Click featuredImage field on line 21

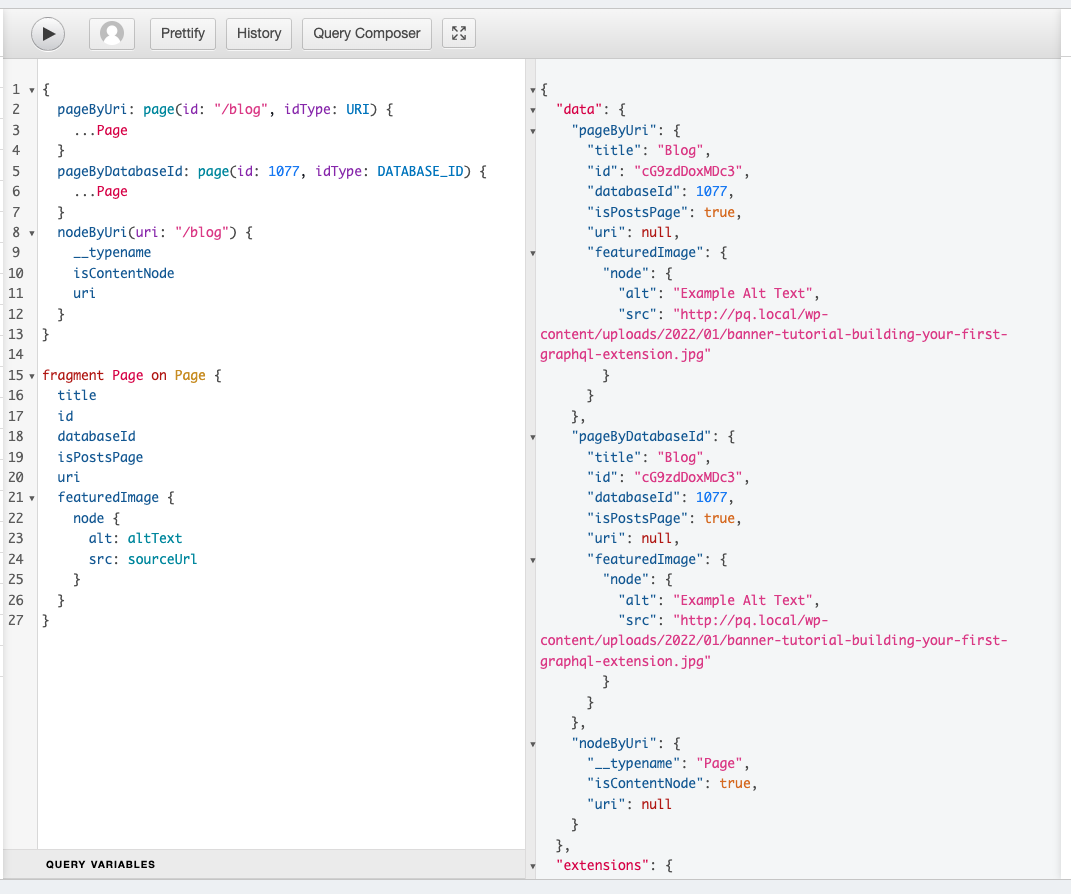pyautogui.click(x=108, y=497)
